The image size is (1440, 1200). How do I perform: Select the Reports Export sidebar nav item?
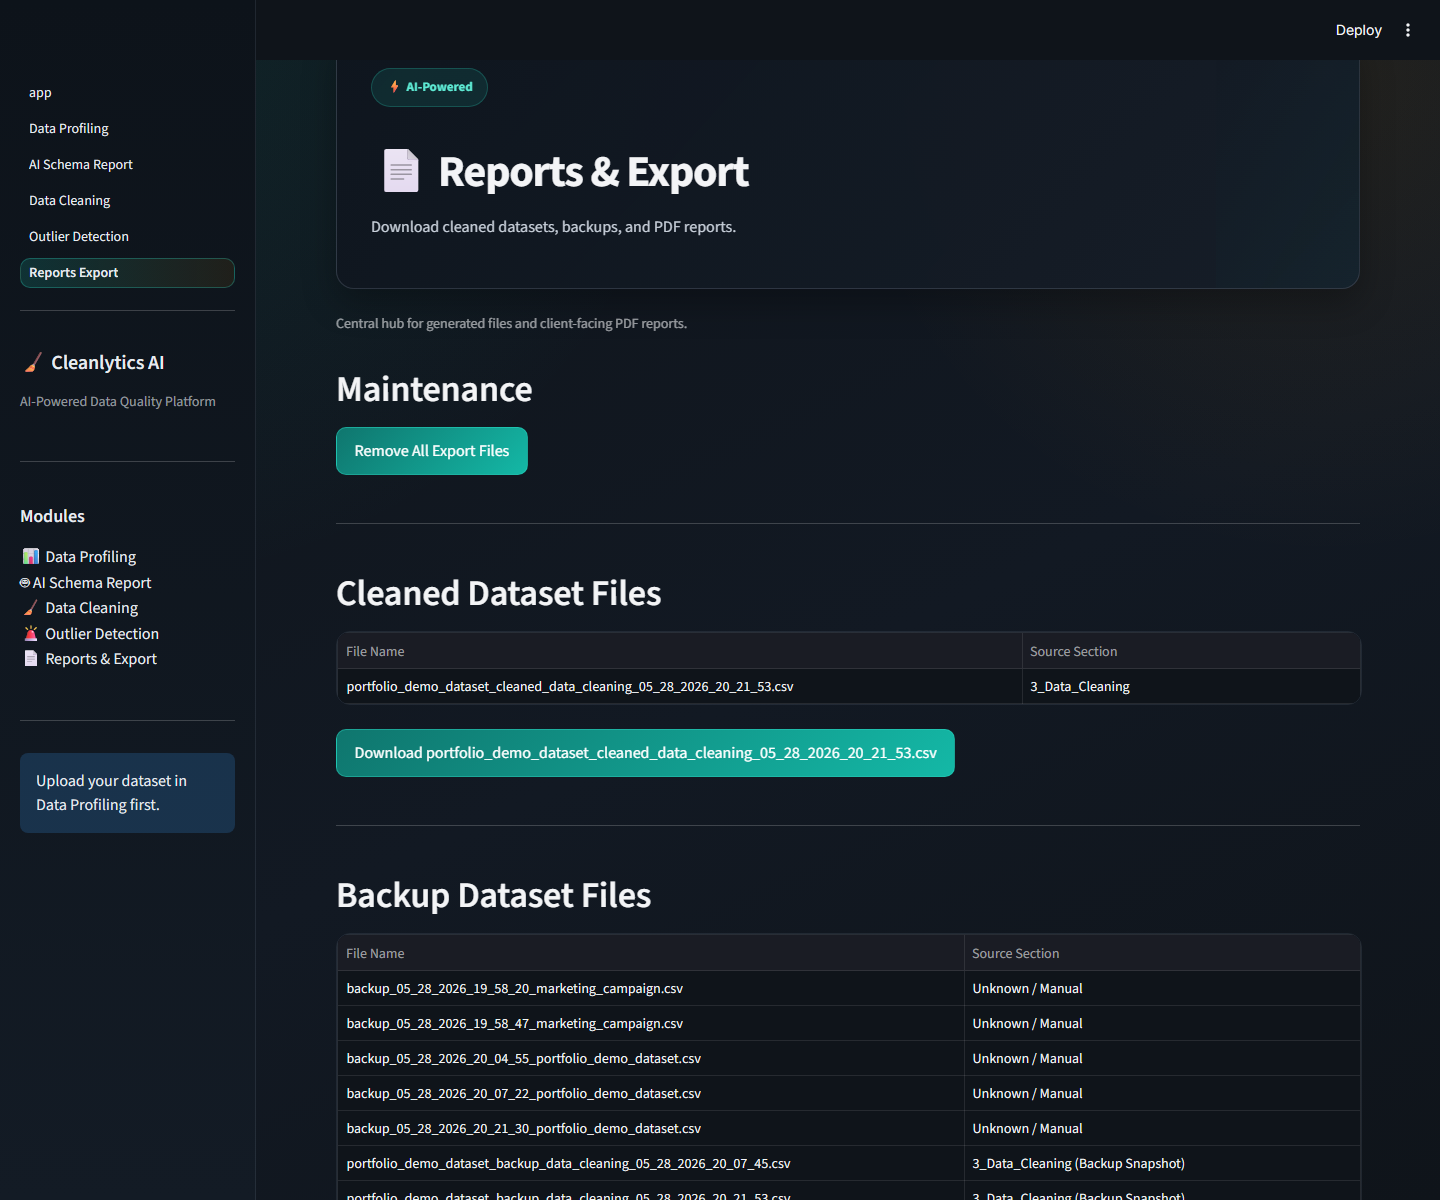pyautogui.click(x=127, y=273)
